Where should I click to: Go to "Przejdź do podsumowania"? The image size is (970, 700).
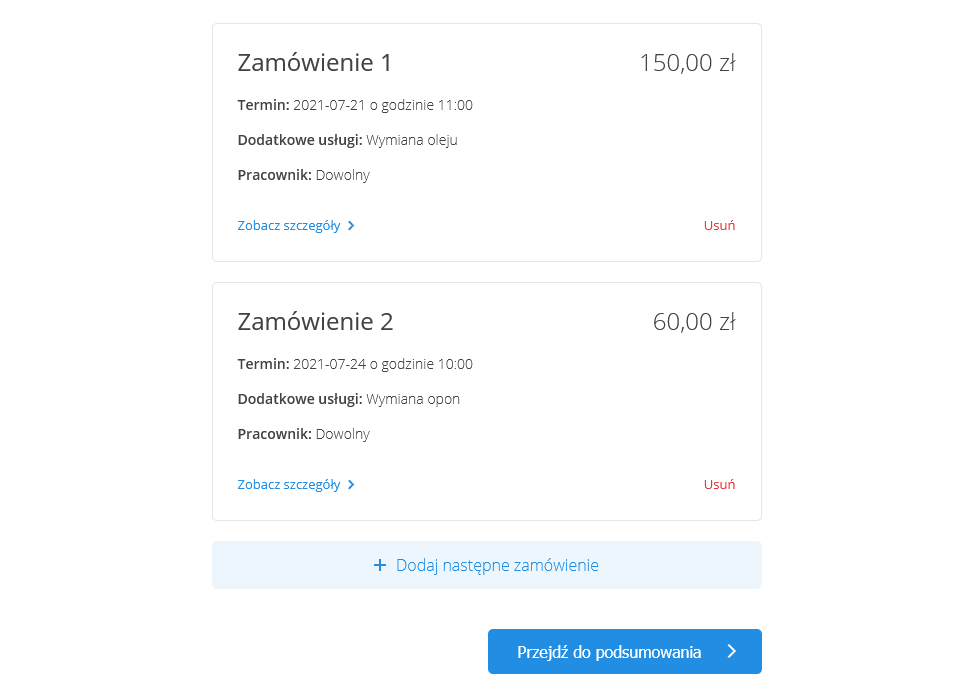[x=609, y=652]
